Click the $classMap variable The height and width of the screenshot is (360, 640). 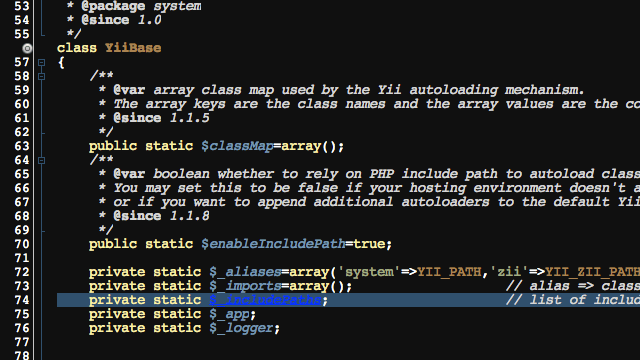click(x=237, y=146)
